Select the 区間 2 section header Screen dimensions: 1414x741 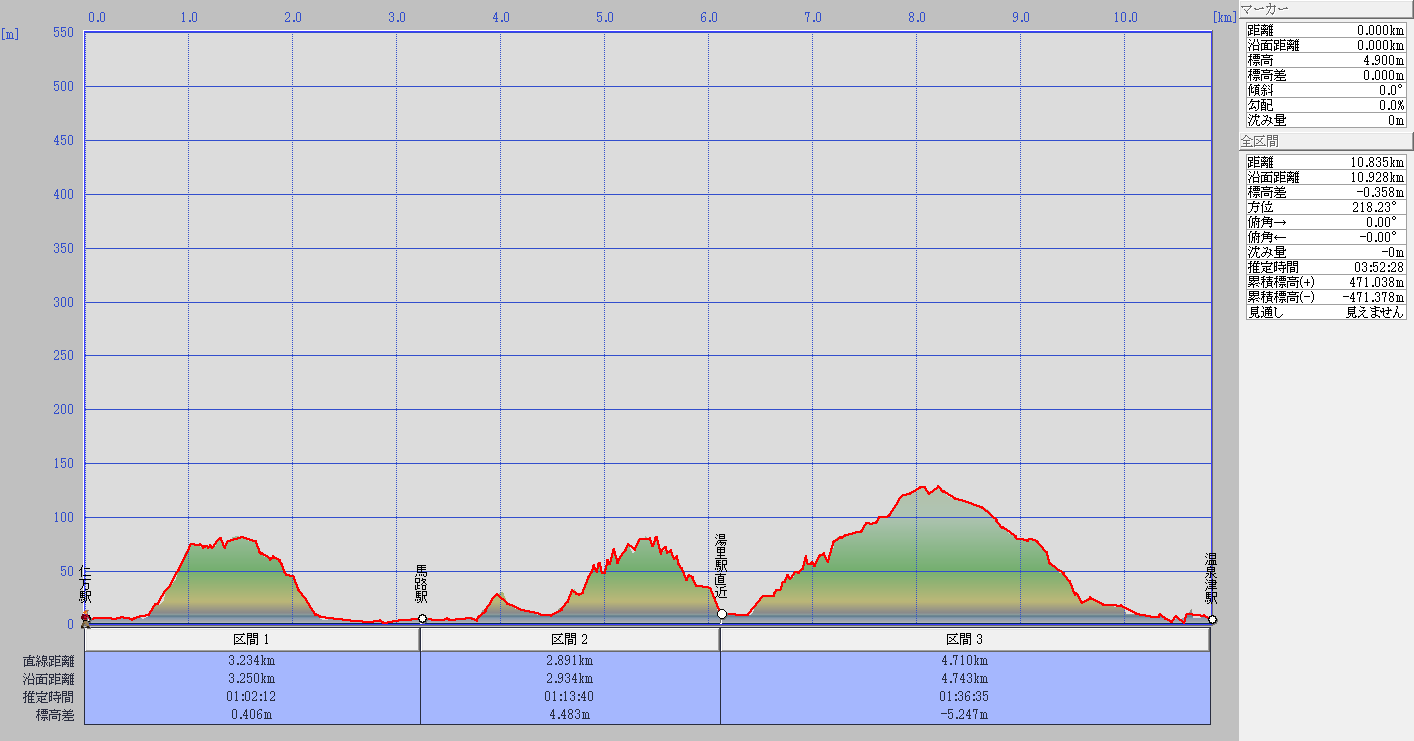click(x=569, y=639)
